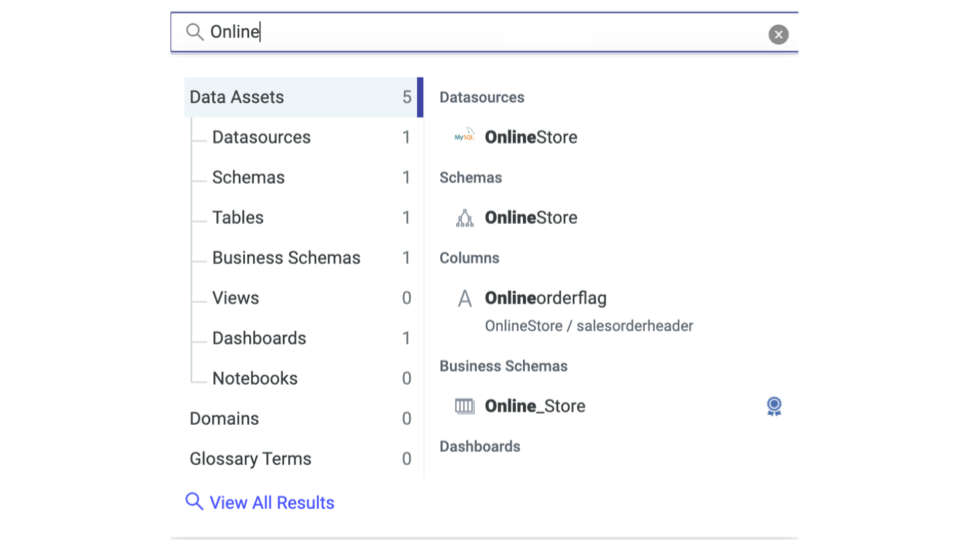This screenshot has height=554, width=980.
Task: Pick the Dashboards filter in sidebar
Action: pyautogui.click(x=259, y=338)
